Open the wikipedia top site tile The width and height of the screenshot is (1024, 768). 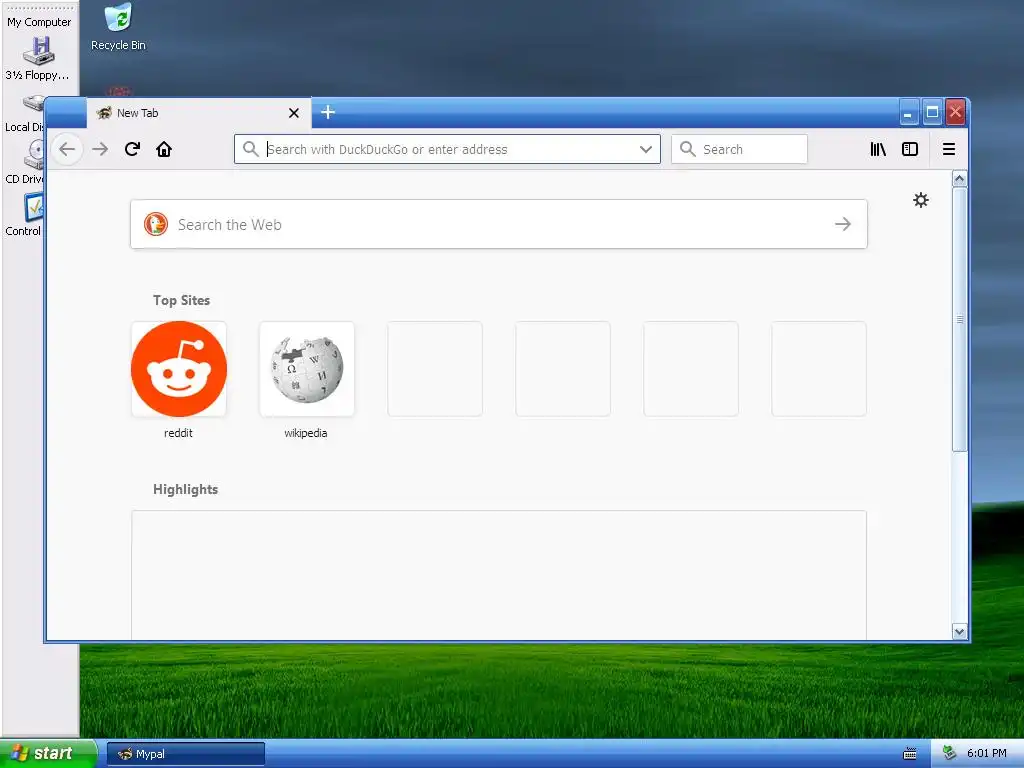coord(307,369)
